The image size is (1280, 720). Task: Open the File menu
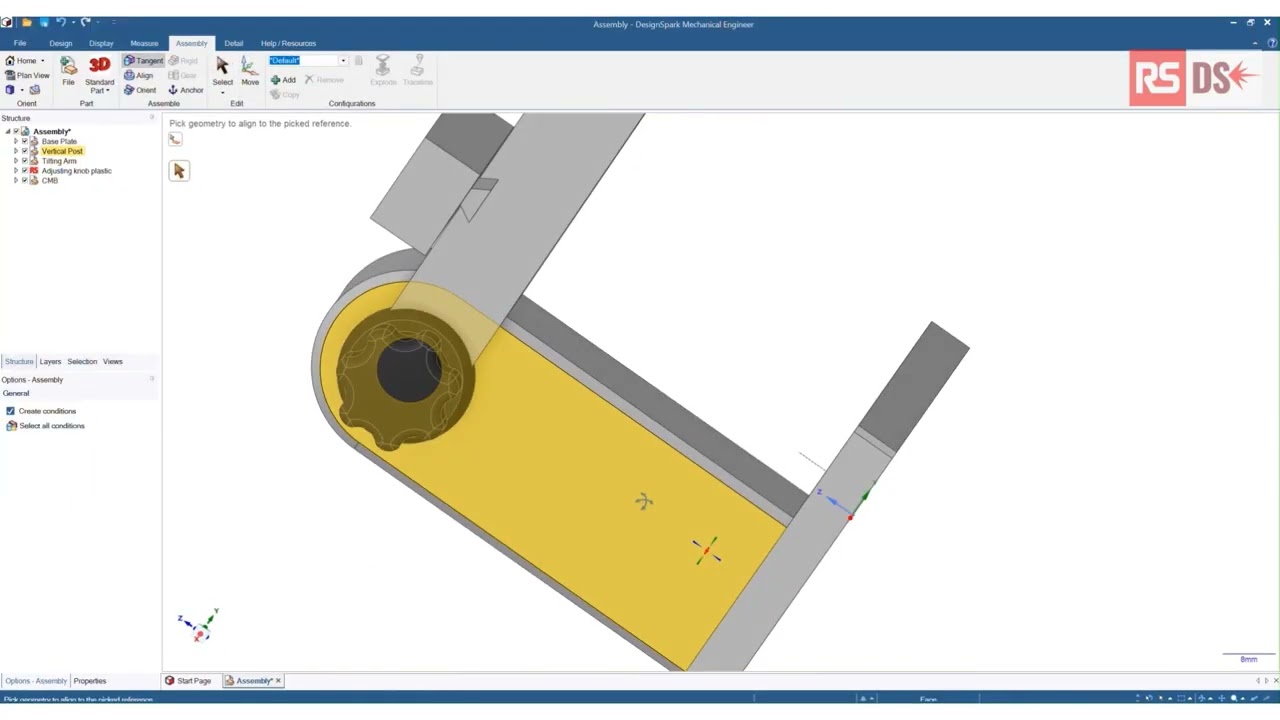(20, 43)
